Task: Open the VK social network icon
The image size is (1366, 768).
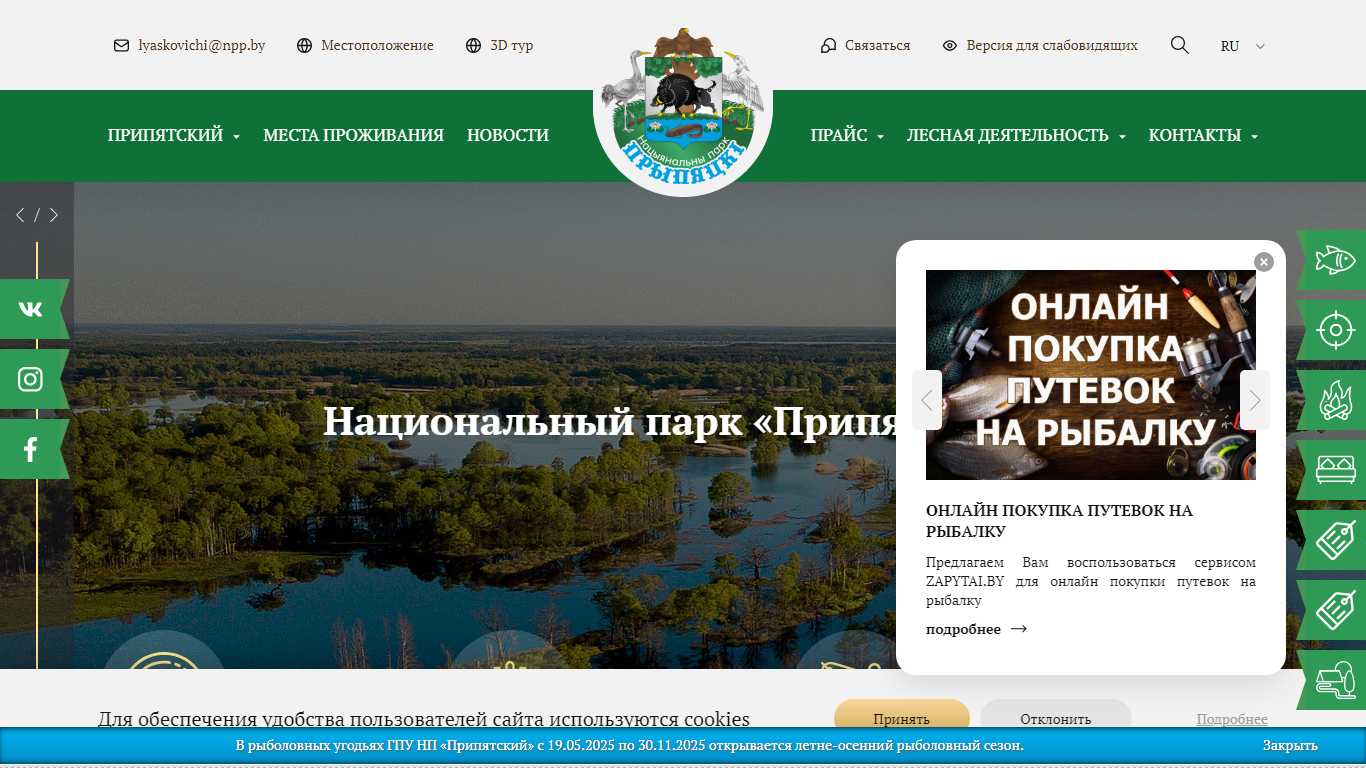Action: point(31,309)
